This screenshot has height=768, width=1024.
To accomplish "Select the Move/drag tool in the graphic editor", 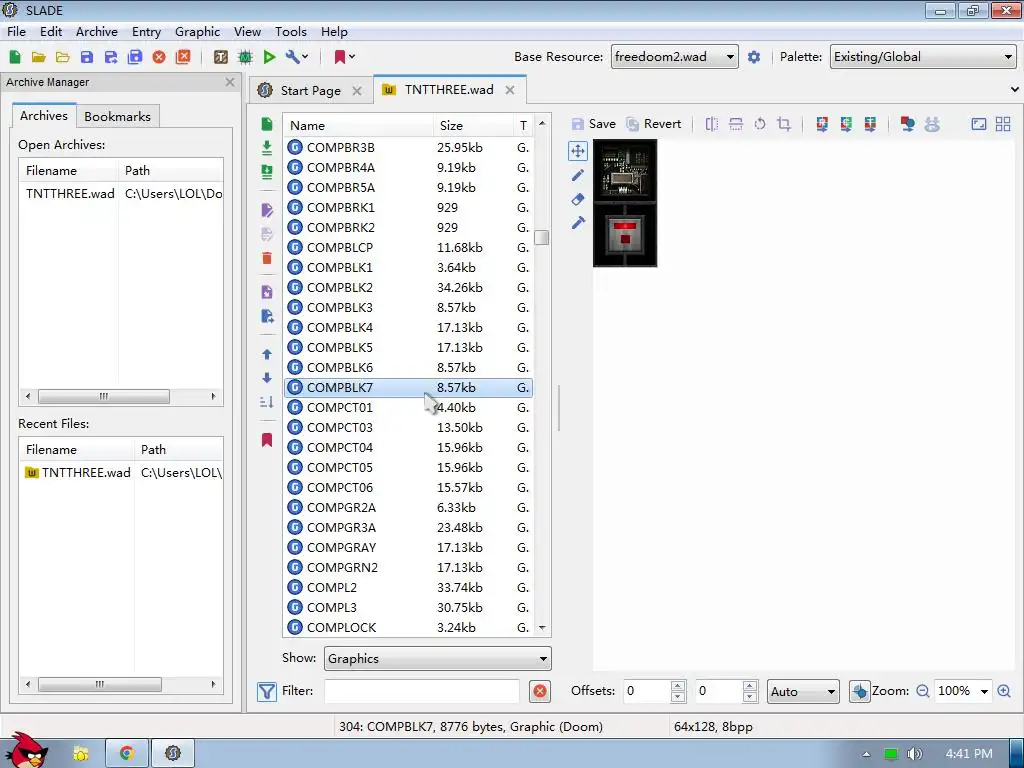I will click(577, 152).
